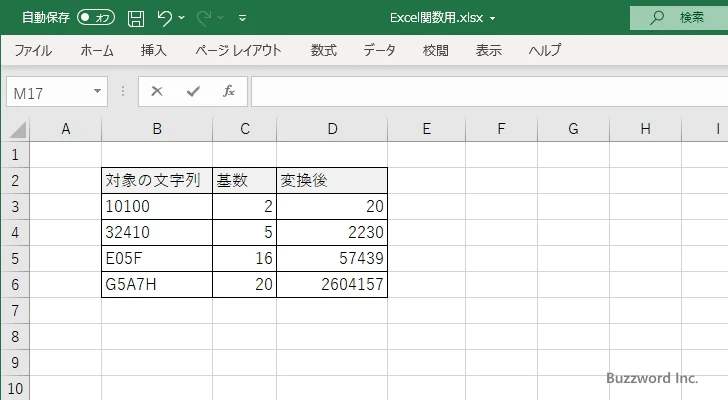Click inside the formula bar

(x=489, y=92)
